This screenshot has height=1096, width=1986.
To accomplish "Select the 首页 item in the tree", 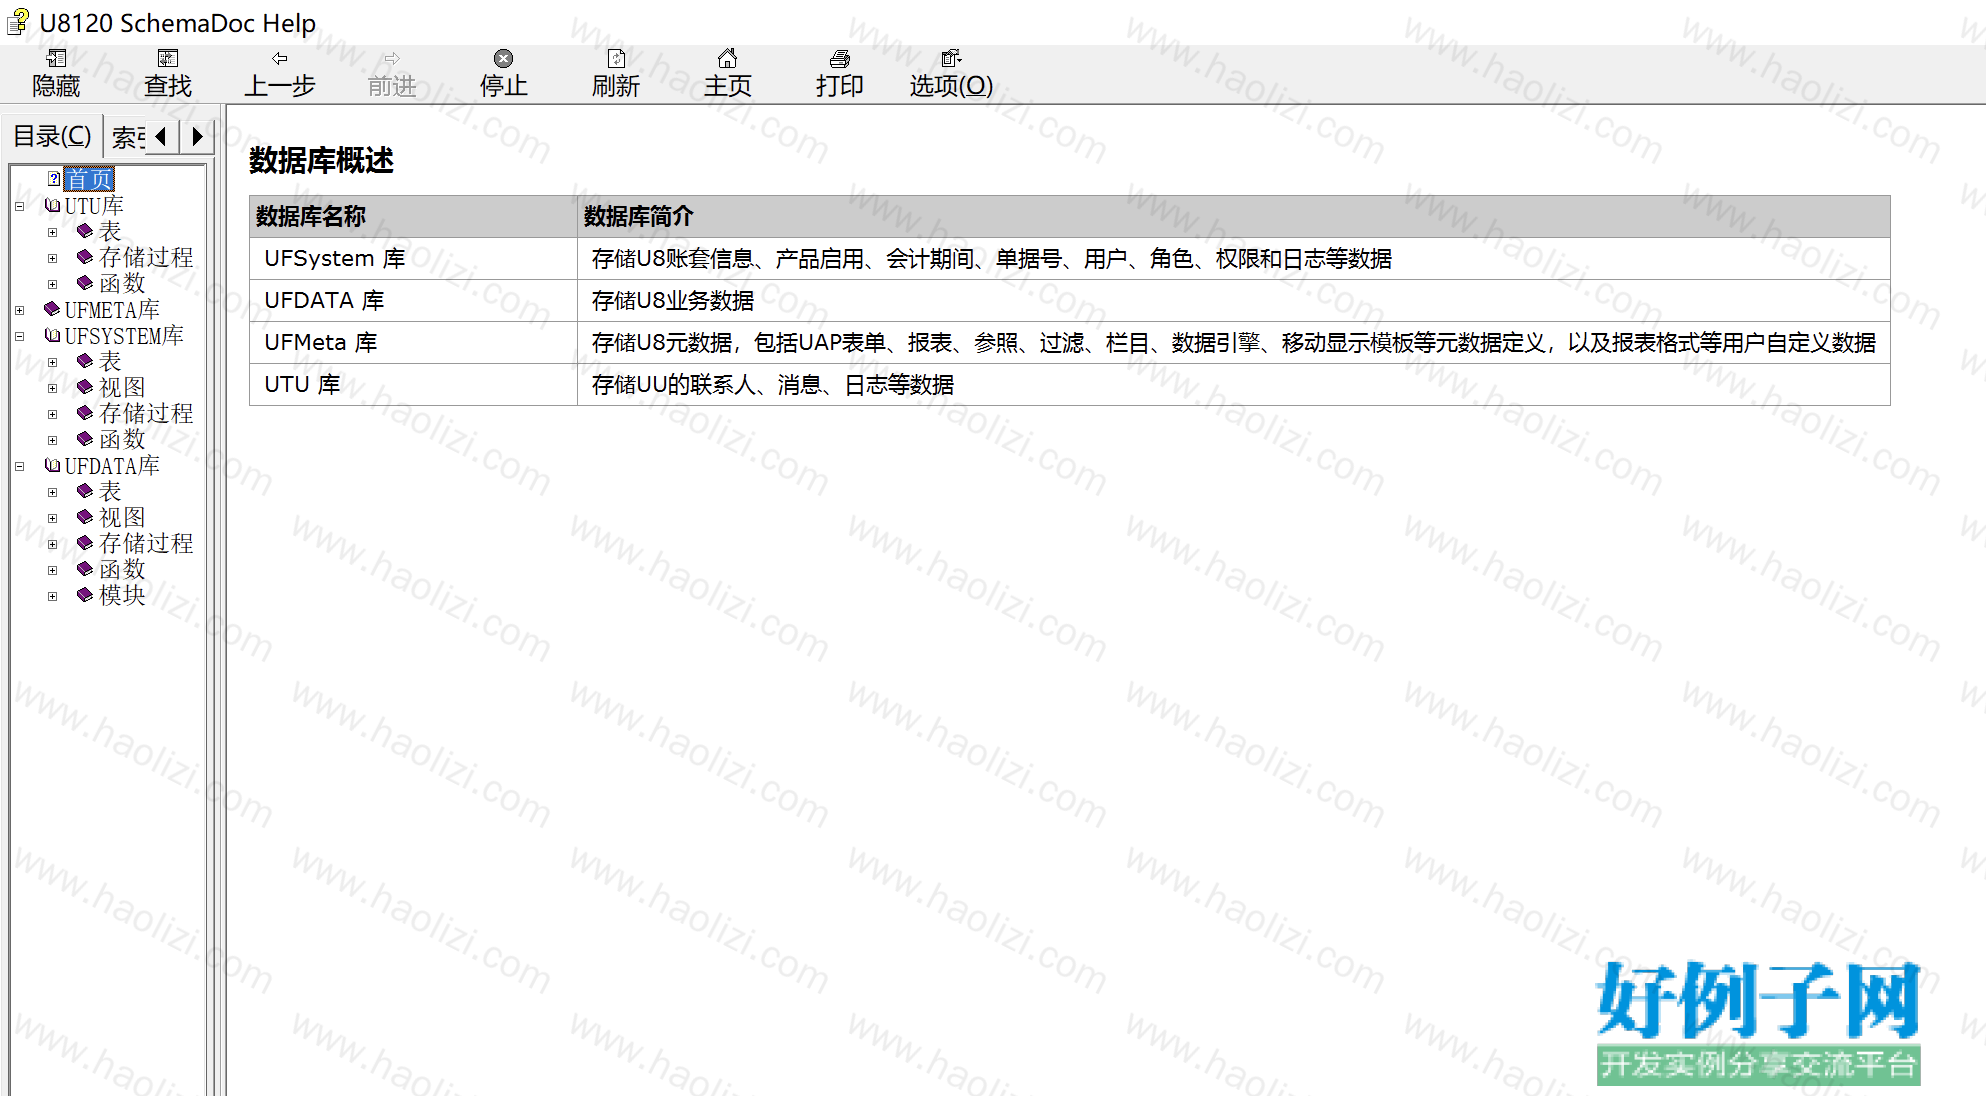I will point(89,179).
